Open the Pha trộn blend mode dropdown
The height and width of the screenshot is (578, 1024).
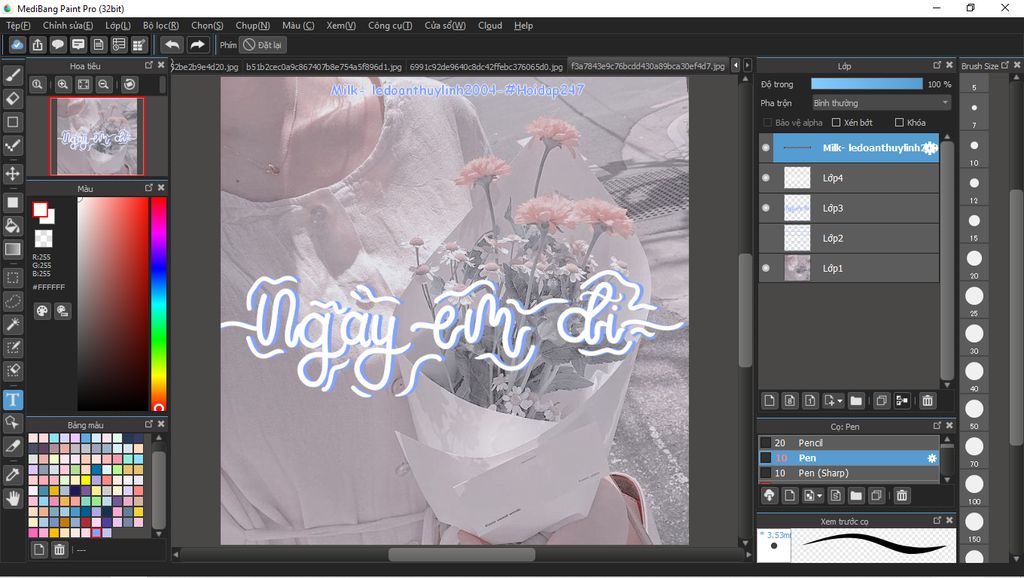click(881, 103)
